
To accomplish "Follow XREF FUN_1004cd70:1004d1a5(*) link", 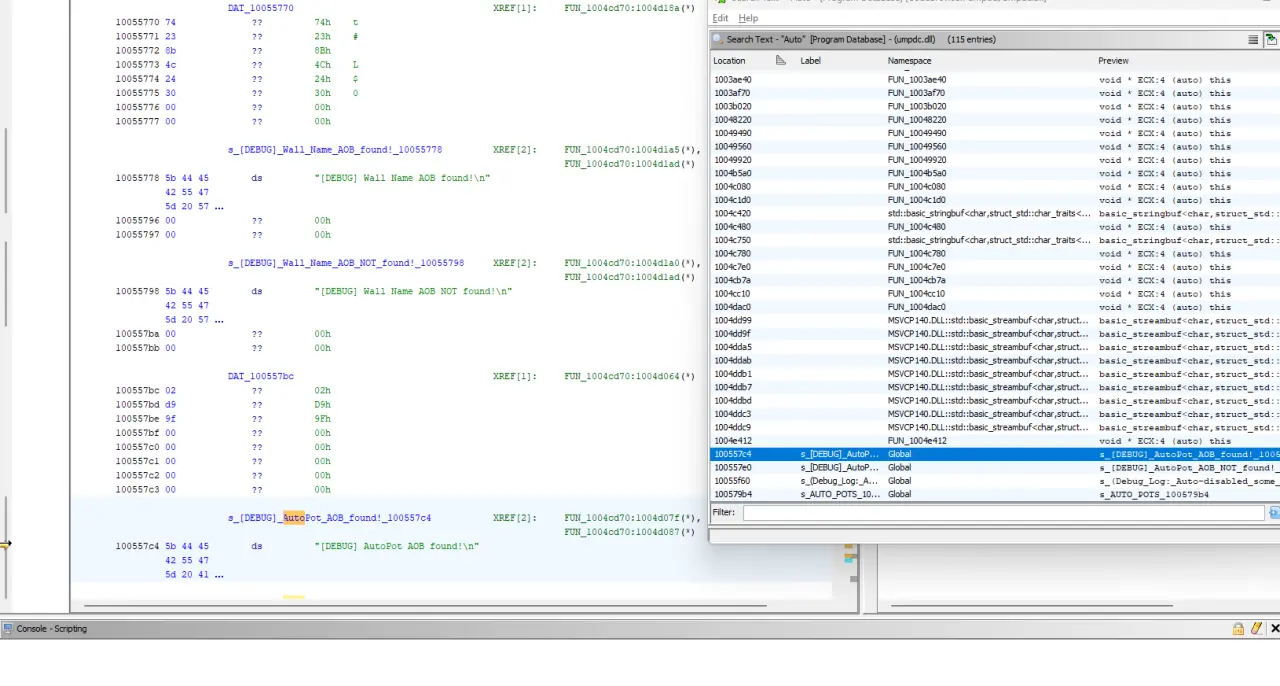I will tap(630, 150).
